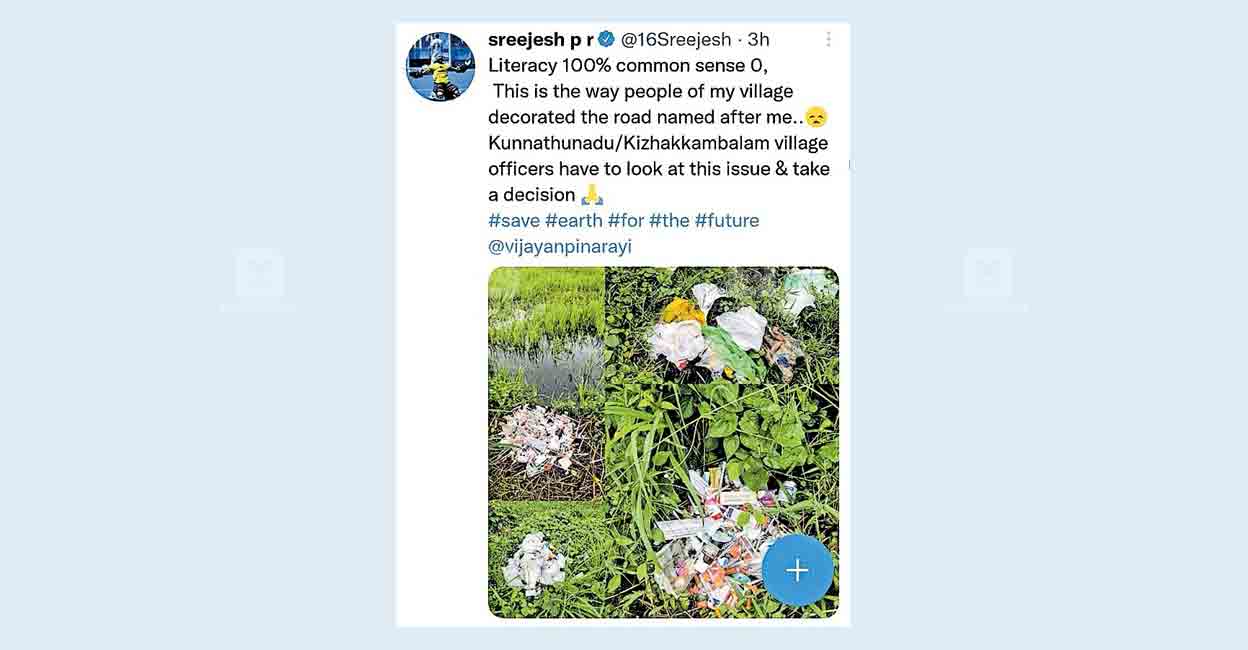Open the #the hashtag link

pyautogui.click(x=669, y=220)
